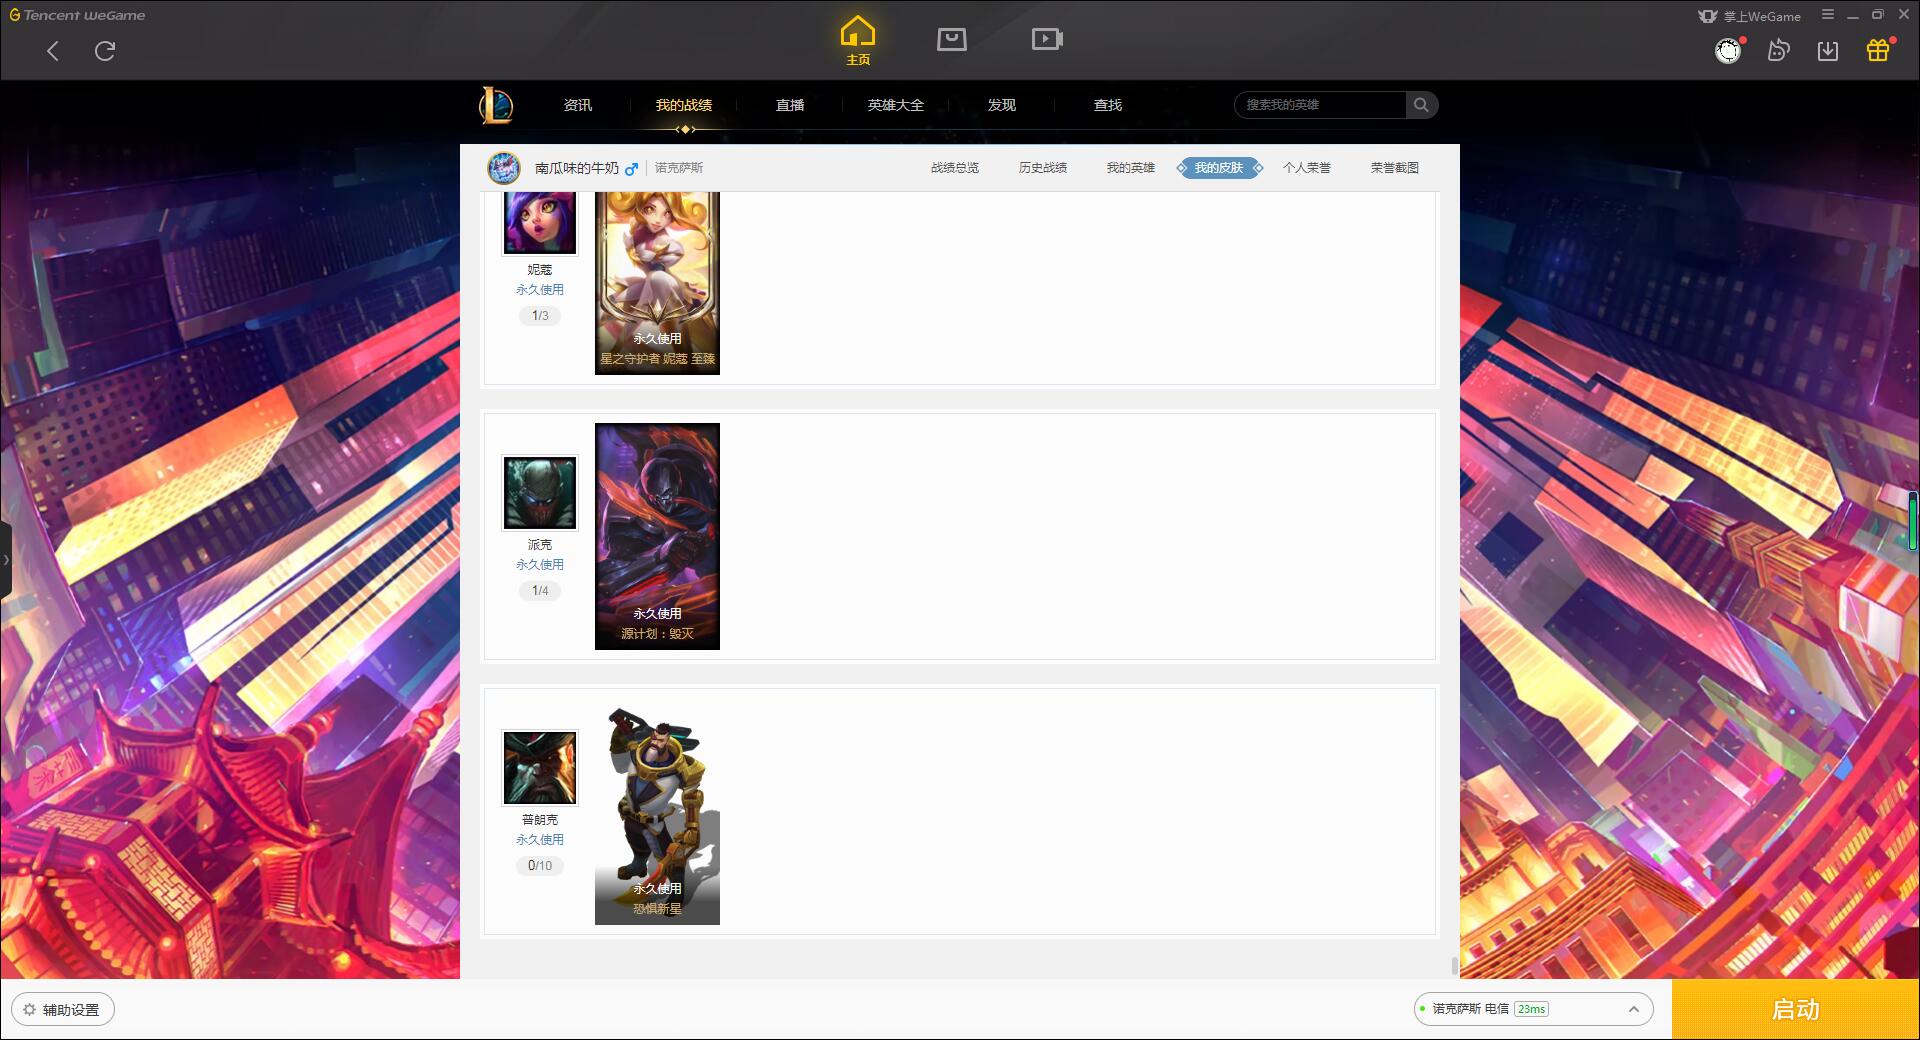Click 永久使用 under 派克
Image resolution: width=1920 pixels, height=1040 pixels.
coord(540,565)
